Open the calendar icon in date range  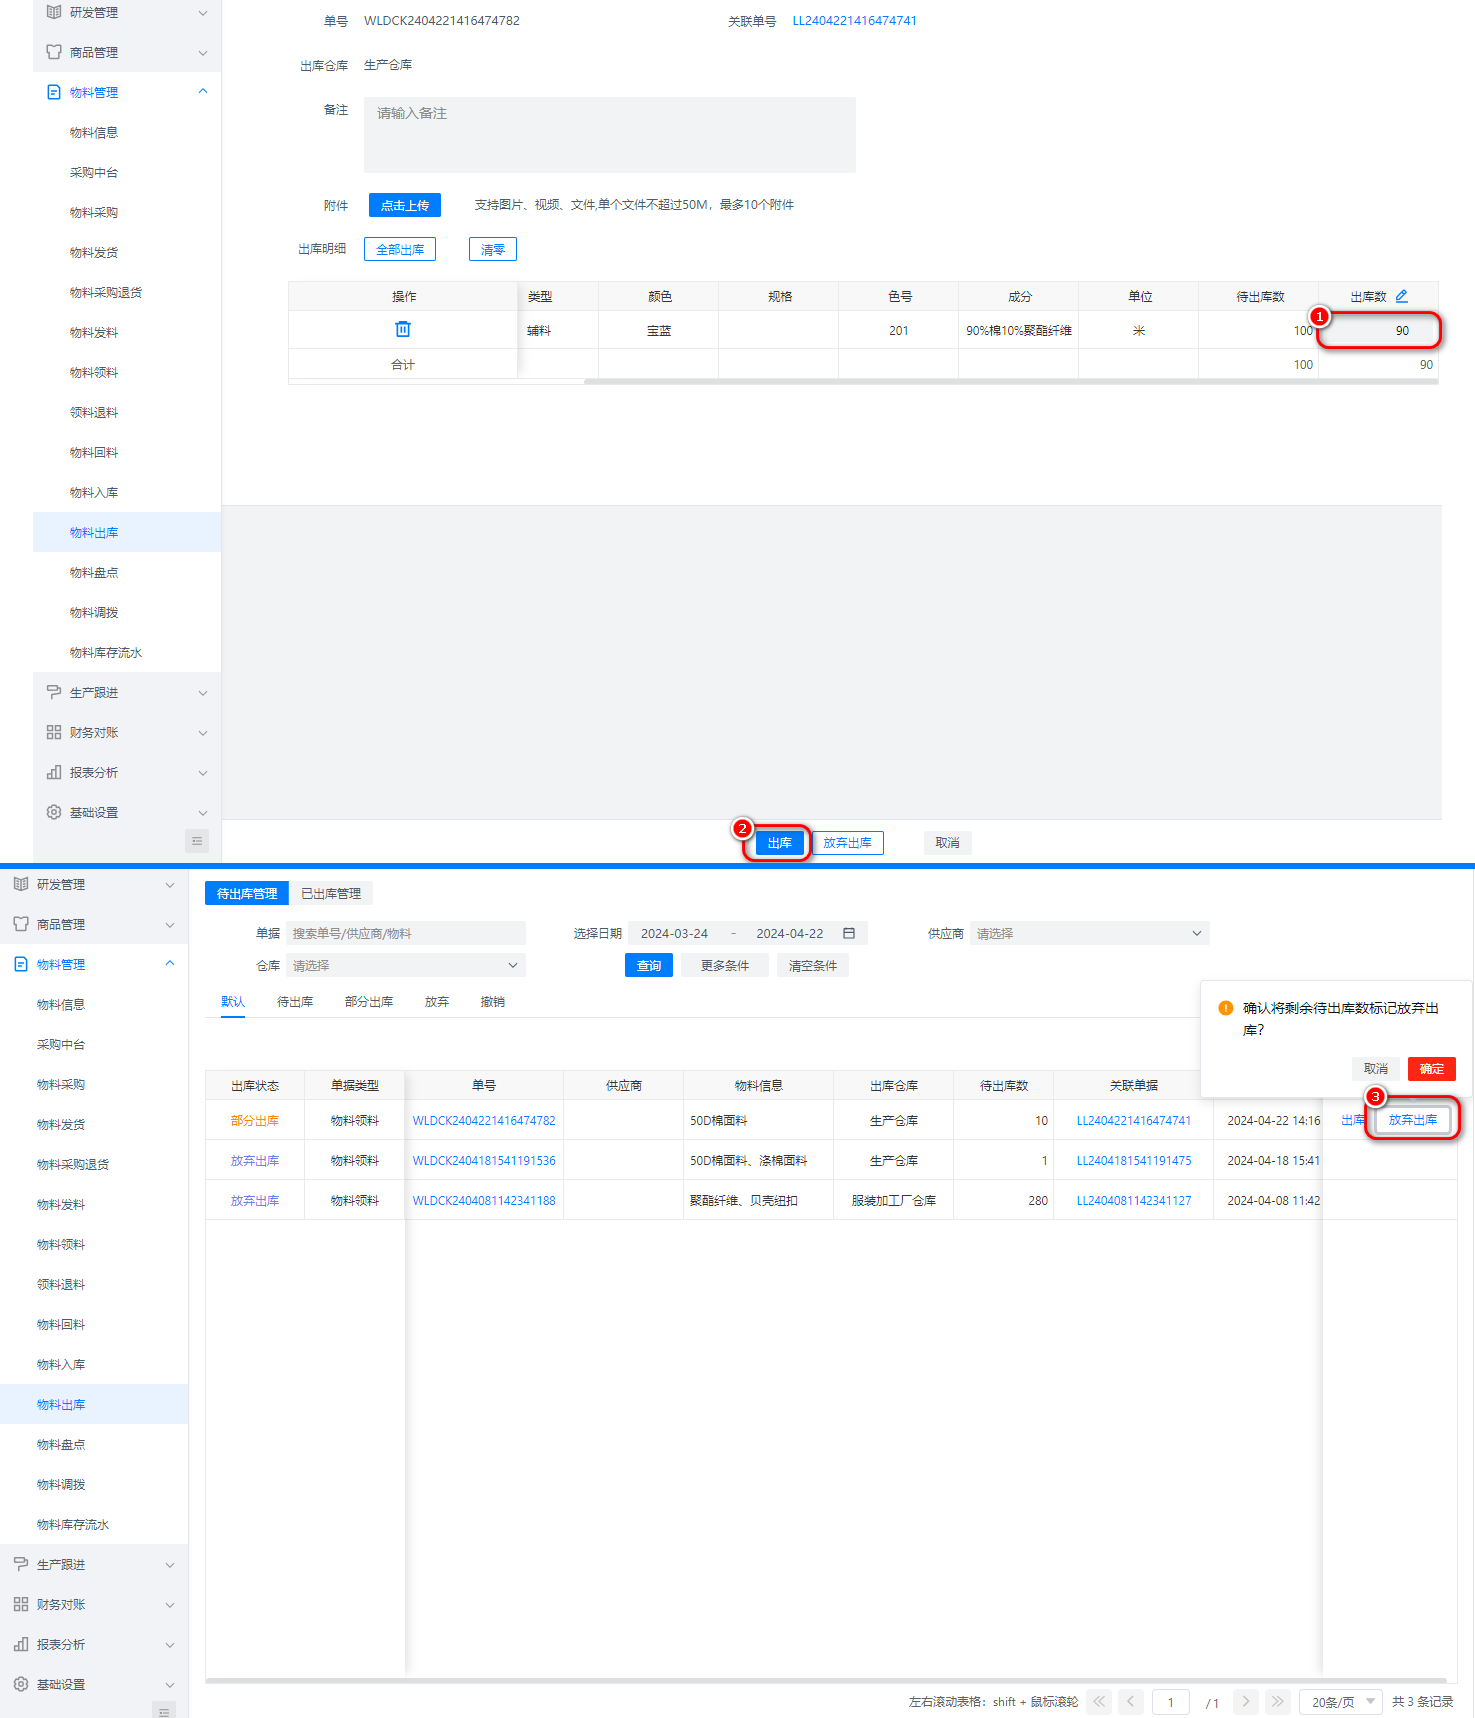tap(848, 933)
